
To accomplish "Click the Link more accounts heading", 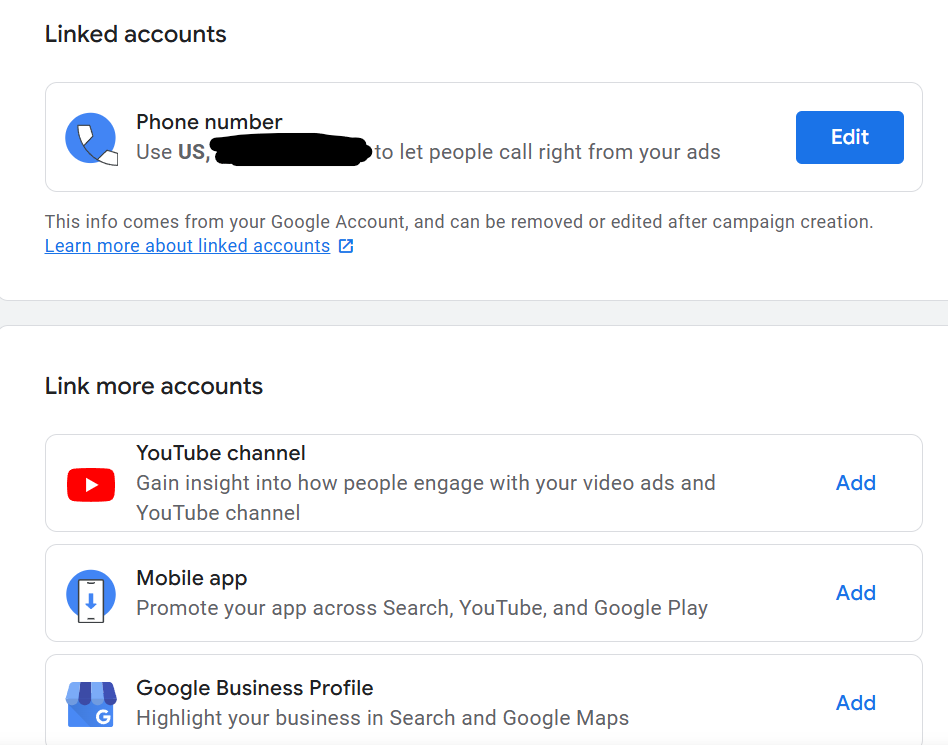I will [x=154, y=386].
